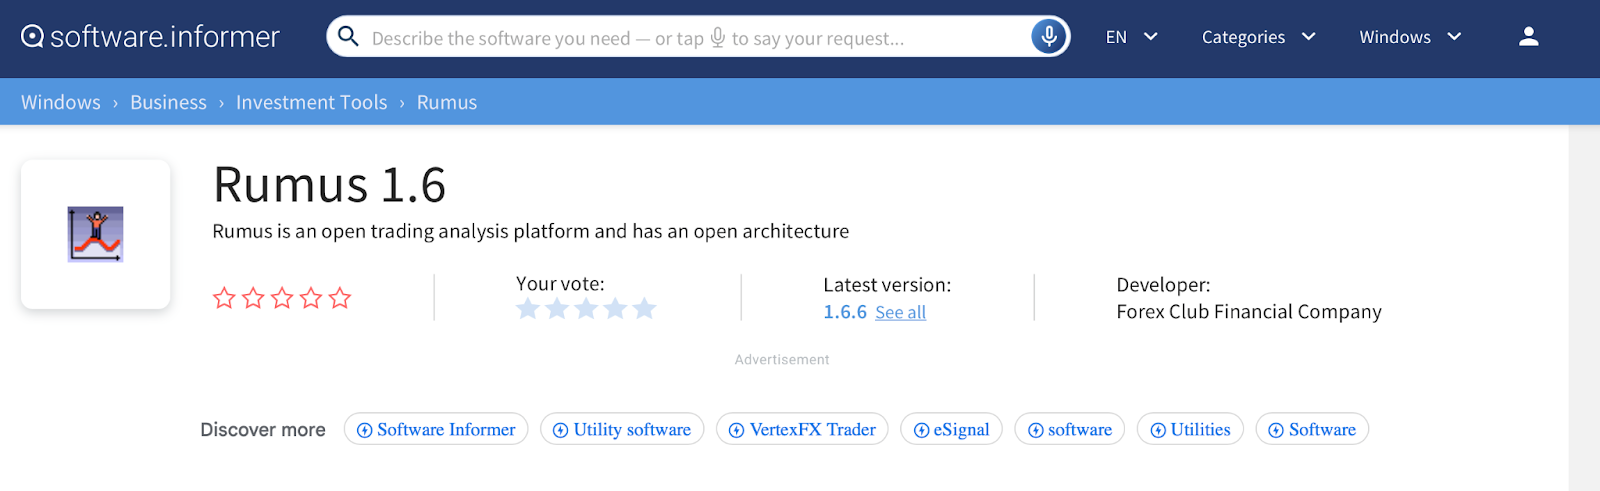Open the user account profile icon
The image size is (1600, 491).
(x=1528, y=37)
